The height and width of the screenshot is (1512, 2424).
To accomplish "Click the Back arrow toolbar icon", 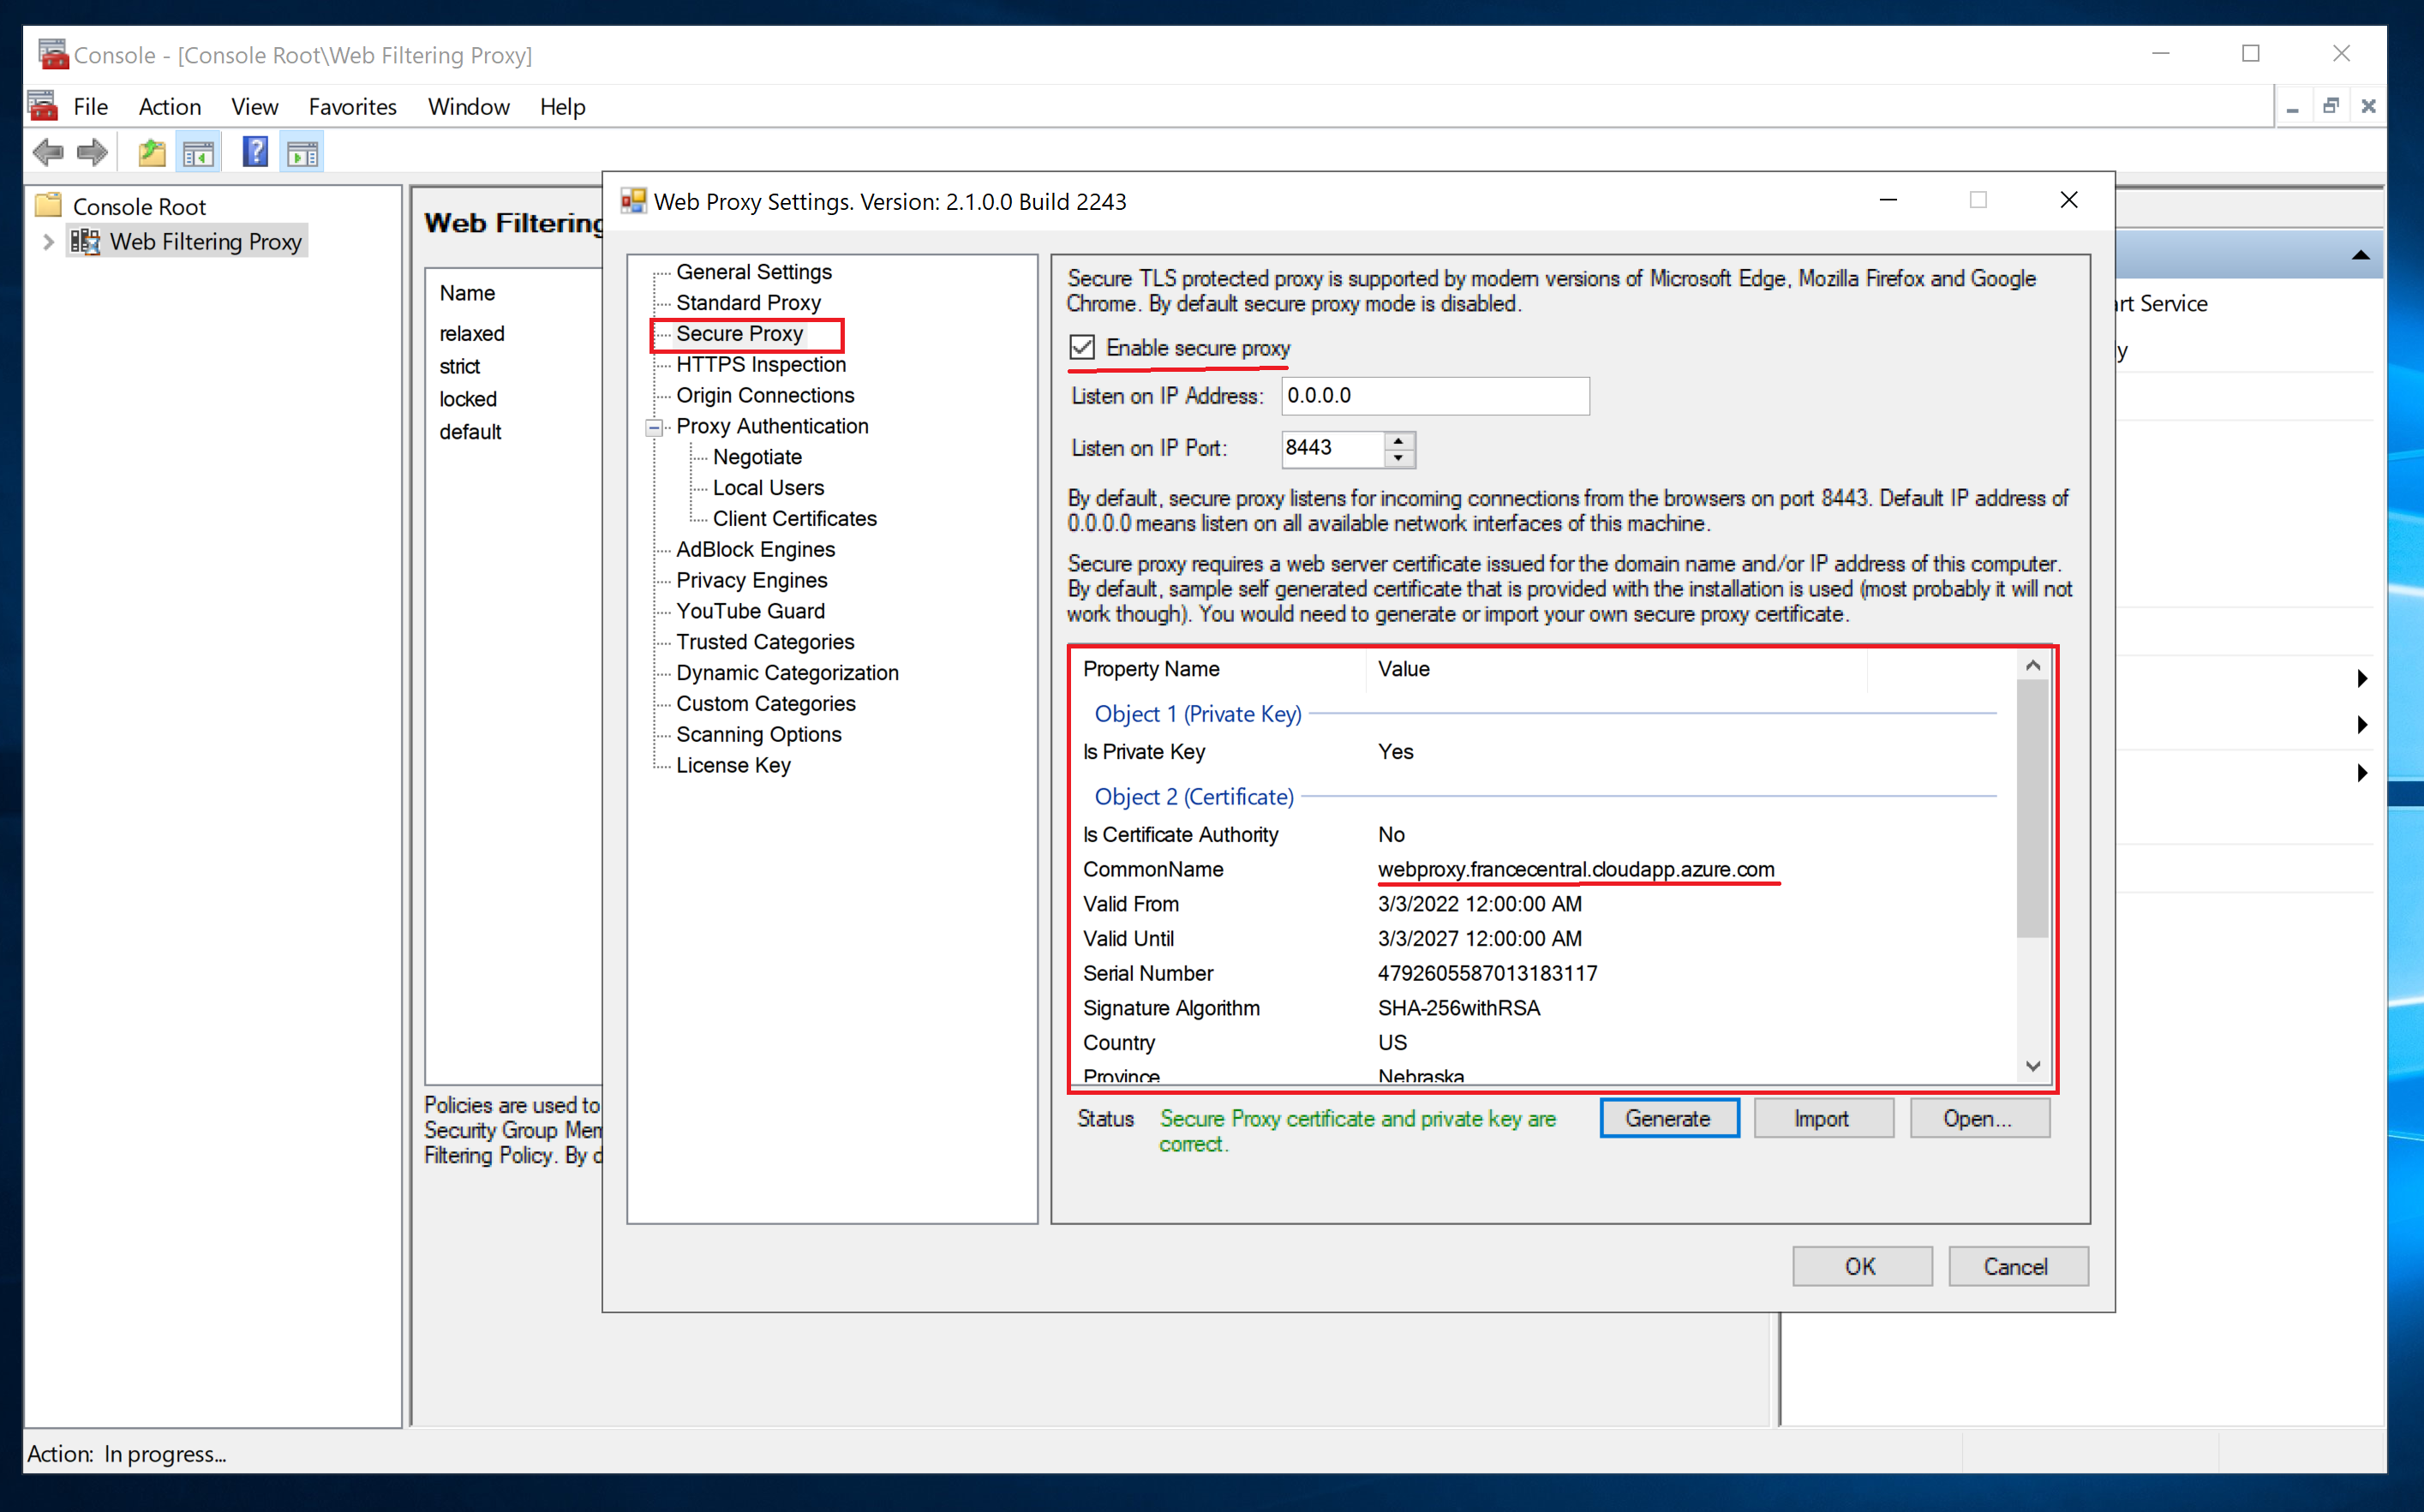I will point(48,153).
